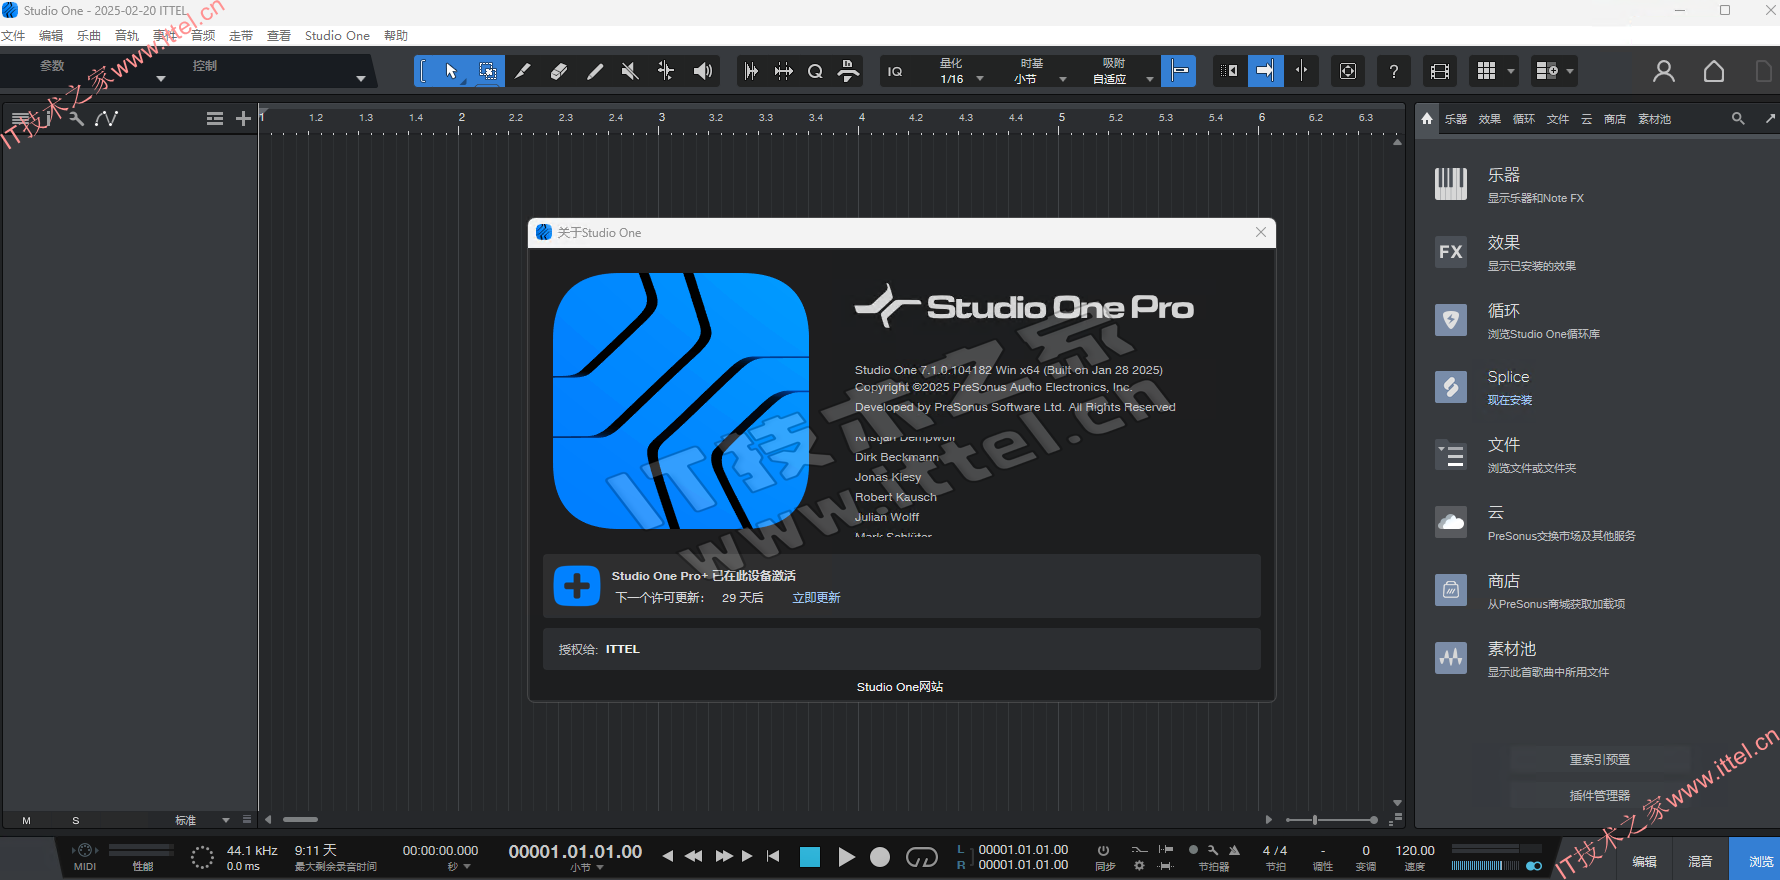1780x880 pixels.
Task: Open the 吸附 自适应 dropdown
Action: point(1122,71)
